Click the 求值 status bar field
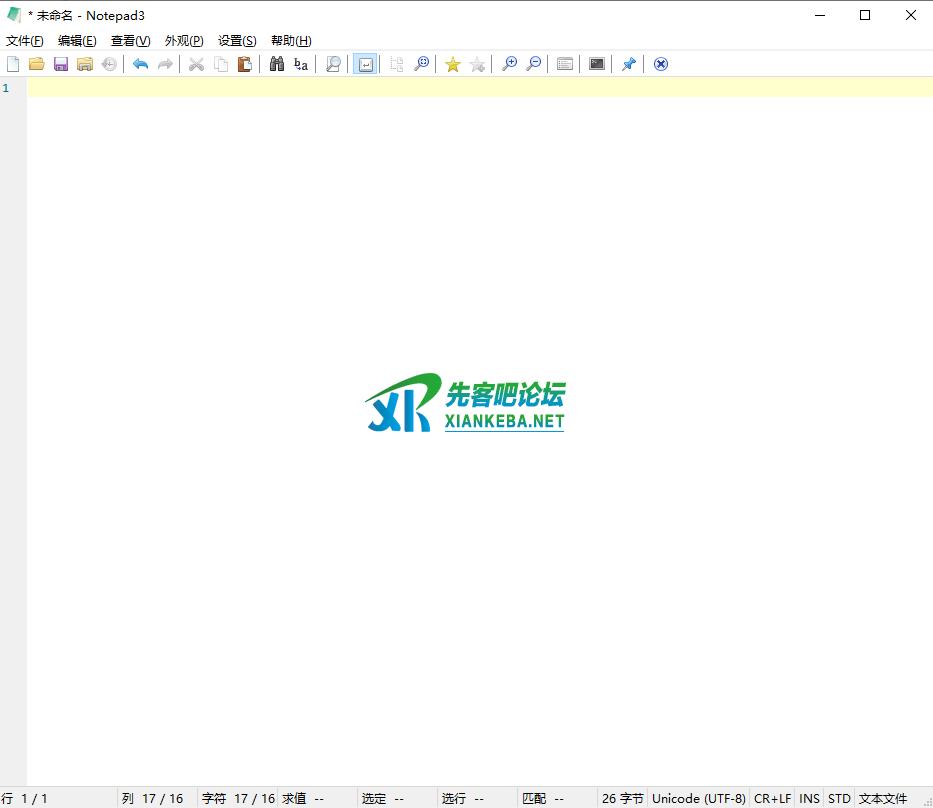The height and width of the screenshot is (808, 933). tap(317, 798)
